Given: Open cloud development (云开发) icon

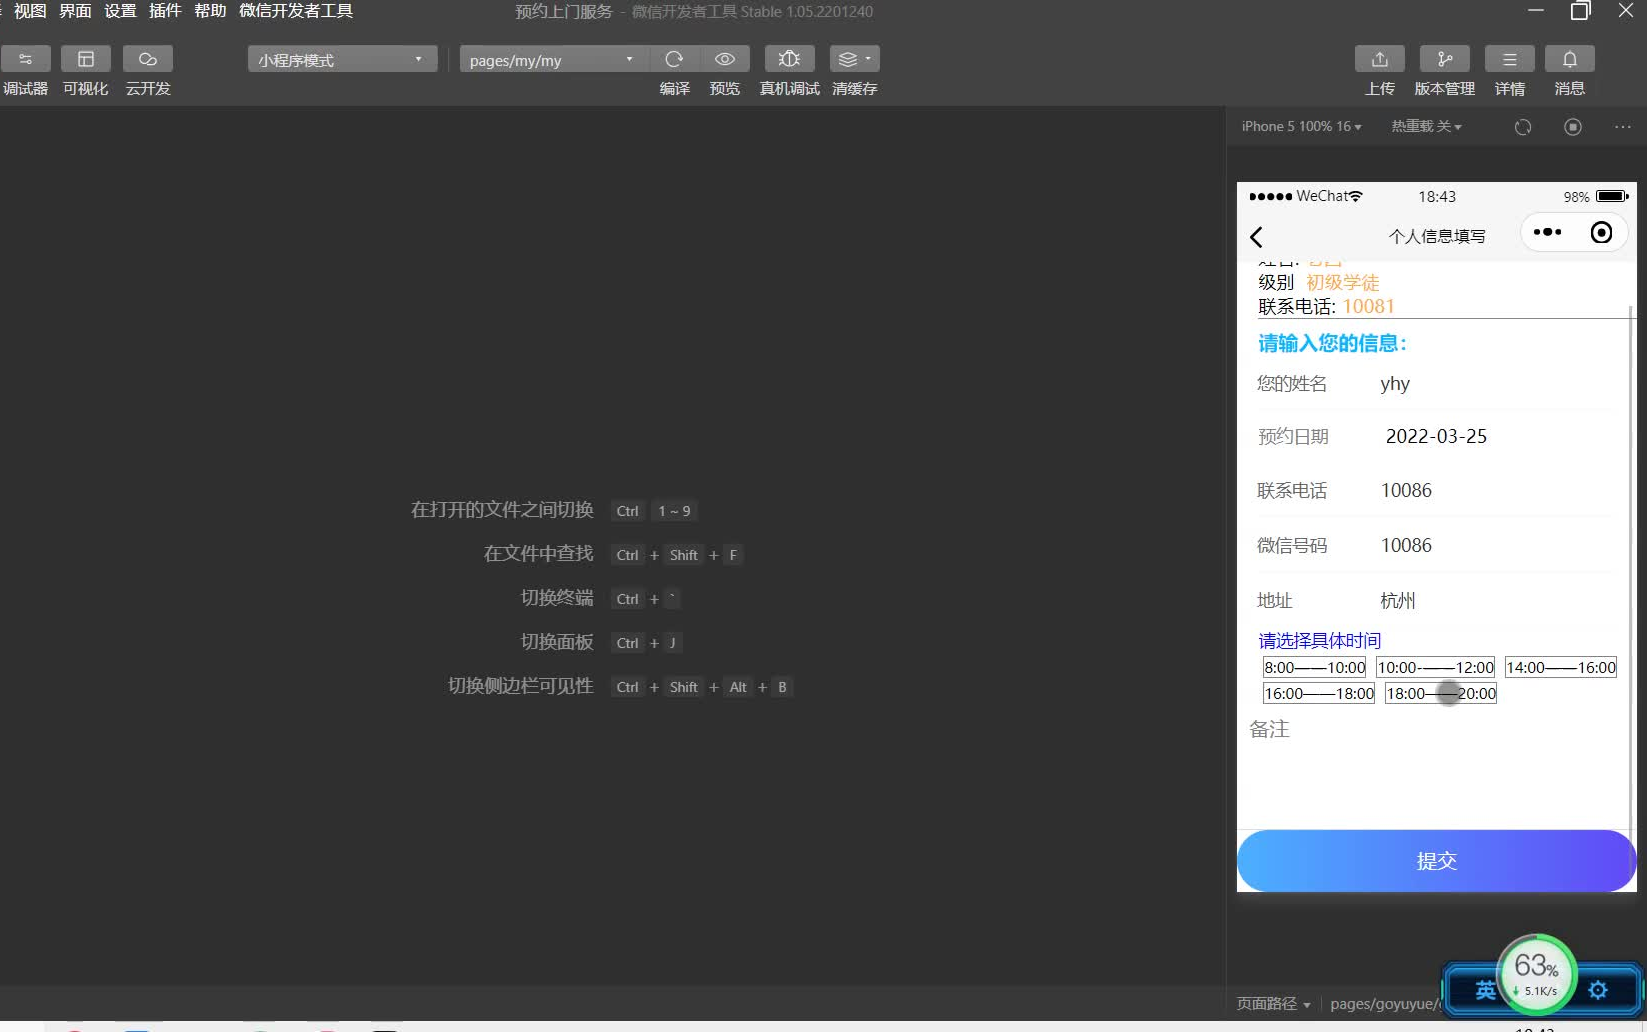Looking at the screenshot, I should (x=148, y=59).
